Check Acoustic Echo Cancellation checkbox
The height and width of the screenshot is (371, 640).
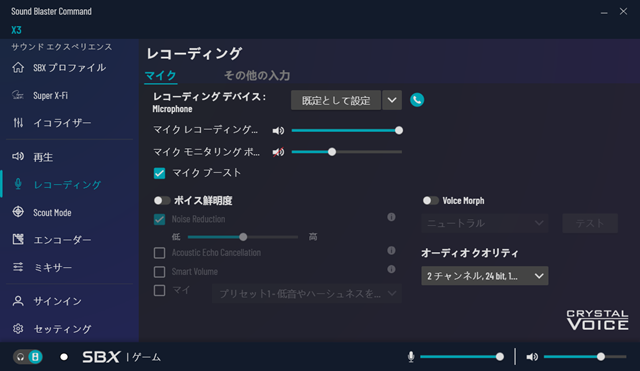160,253
